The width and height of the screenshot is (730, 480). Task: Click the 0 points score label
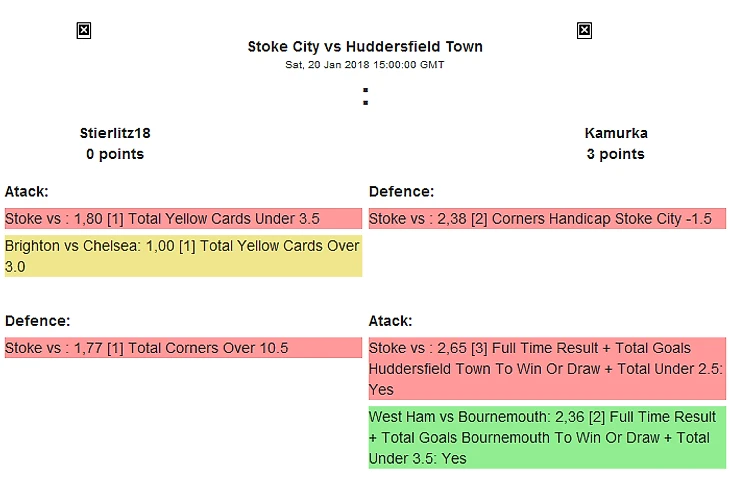click(x=115, y=154)
